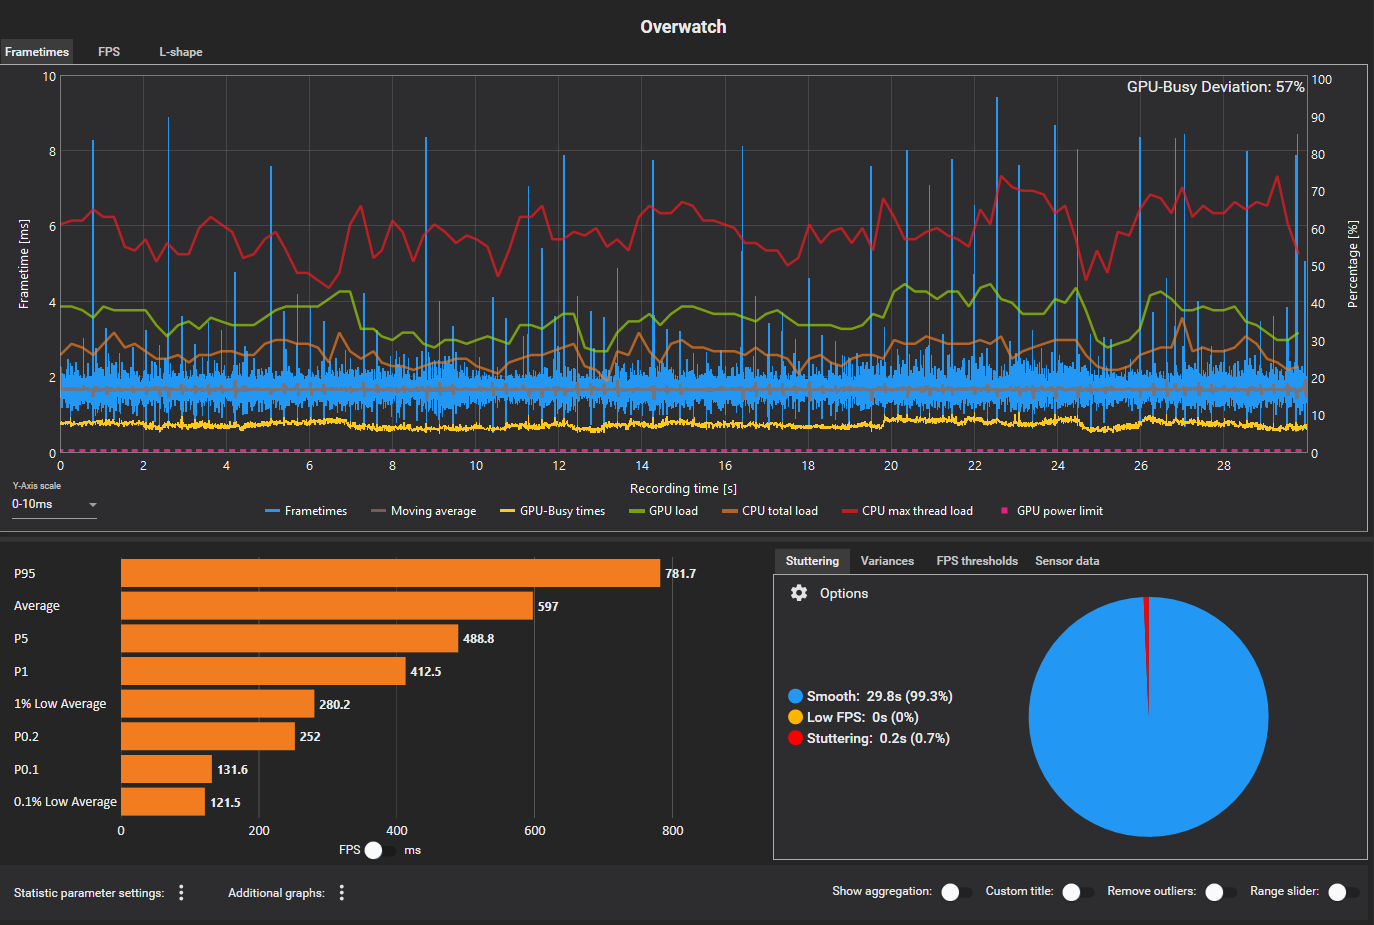Viewport: 1374px width, 925px height.
Task: Click the GPU load legend marker
Action: [x=636, y=511]
